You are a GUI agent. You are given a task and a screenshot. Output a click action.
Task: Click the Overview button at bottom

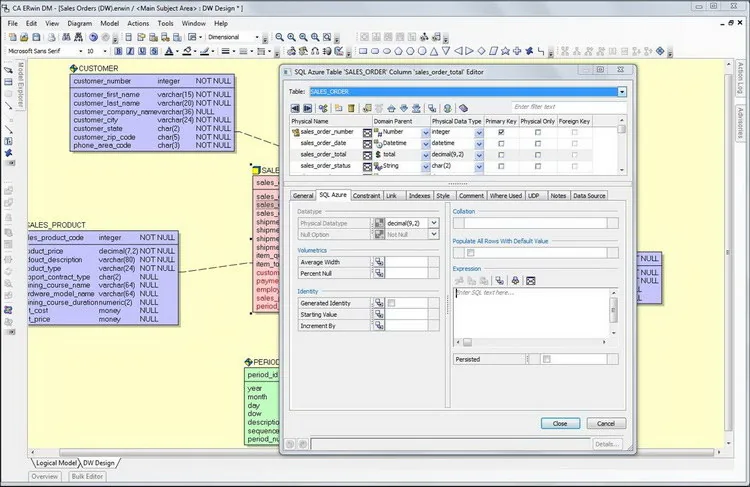tap(45, 476)
